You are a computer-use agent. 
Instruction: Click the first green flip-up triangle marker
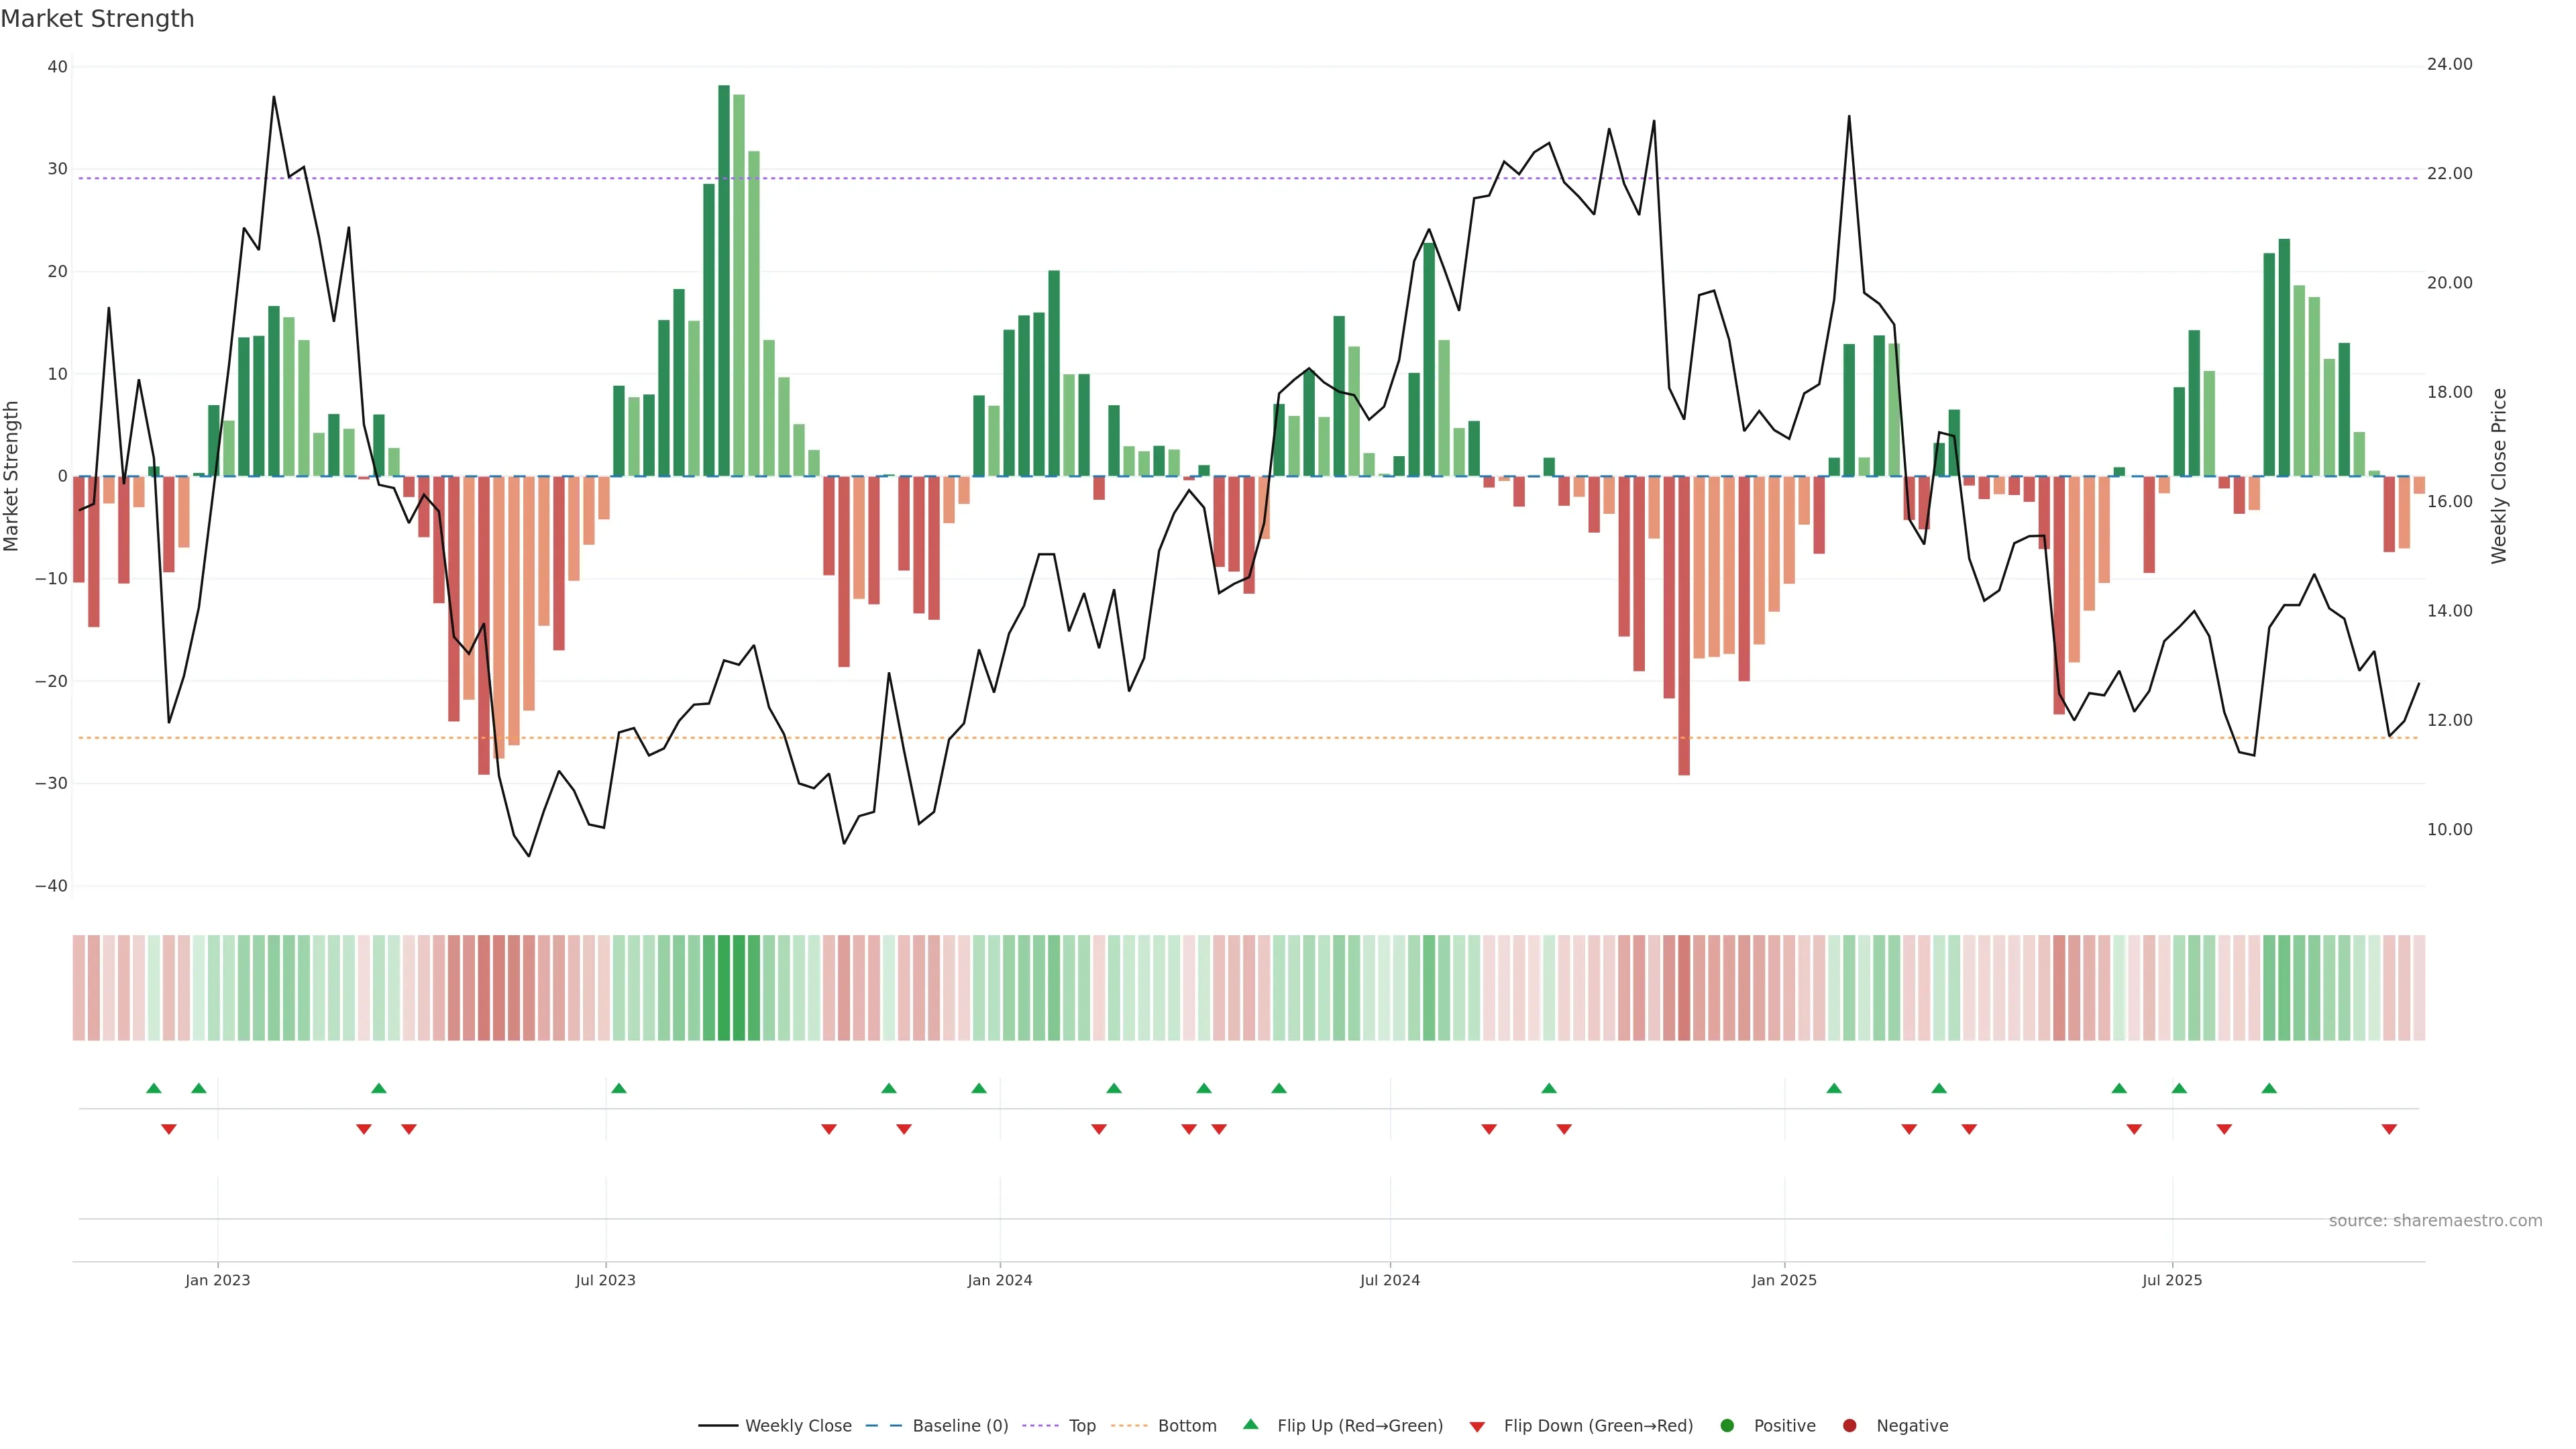(153, 1088)
